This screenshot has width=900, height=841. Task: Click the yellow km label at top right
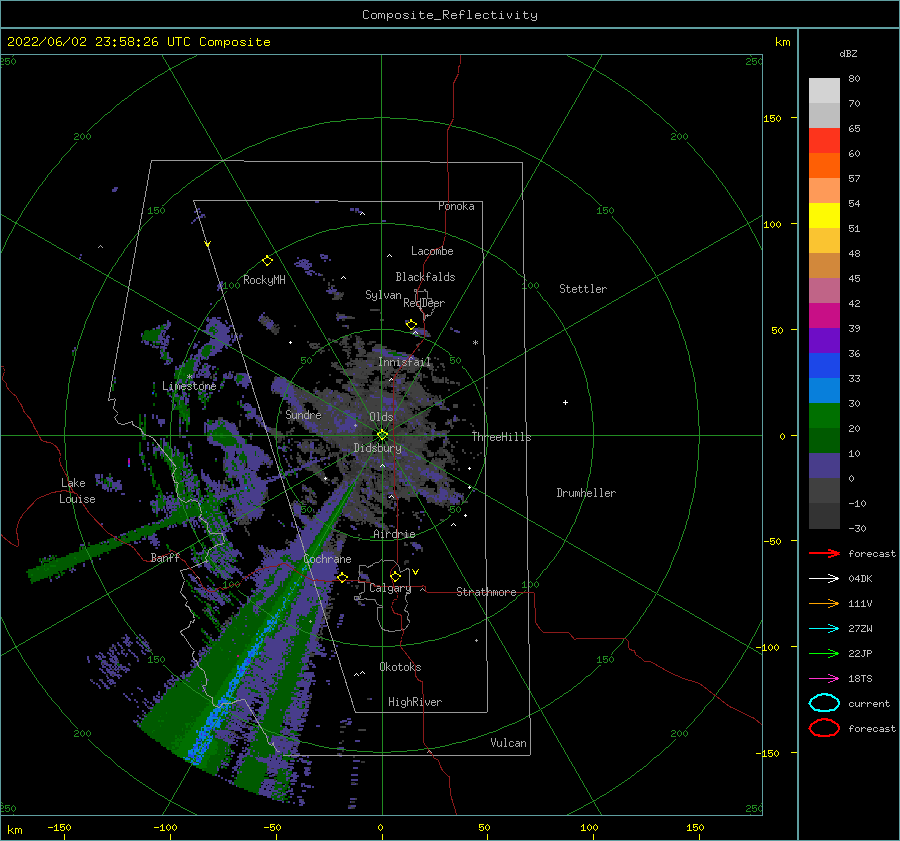782,42
